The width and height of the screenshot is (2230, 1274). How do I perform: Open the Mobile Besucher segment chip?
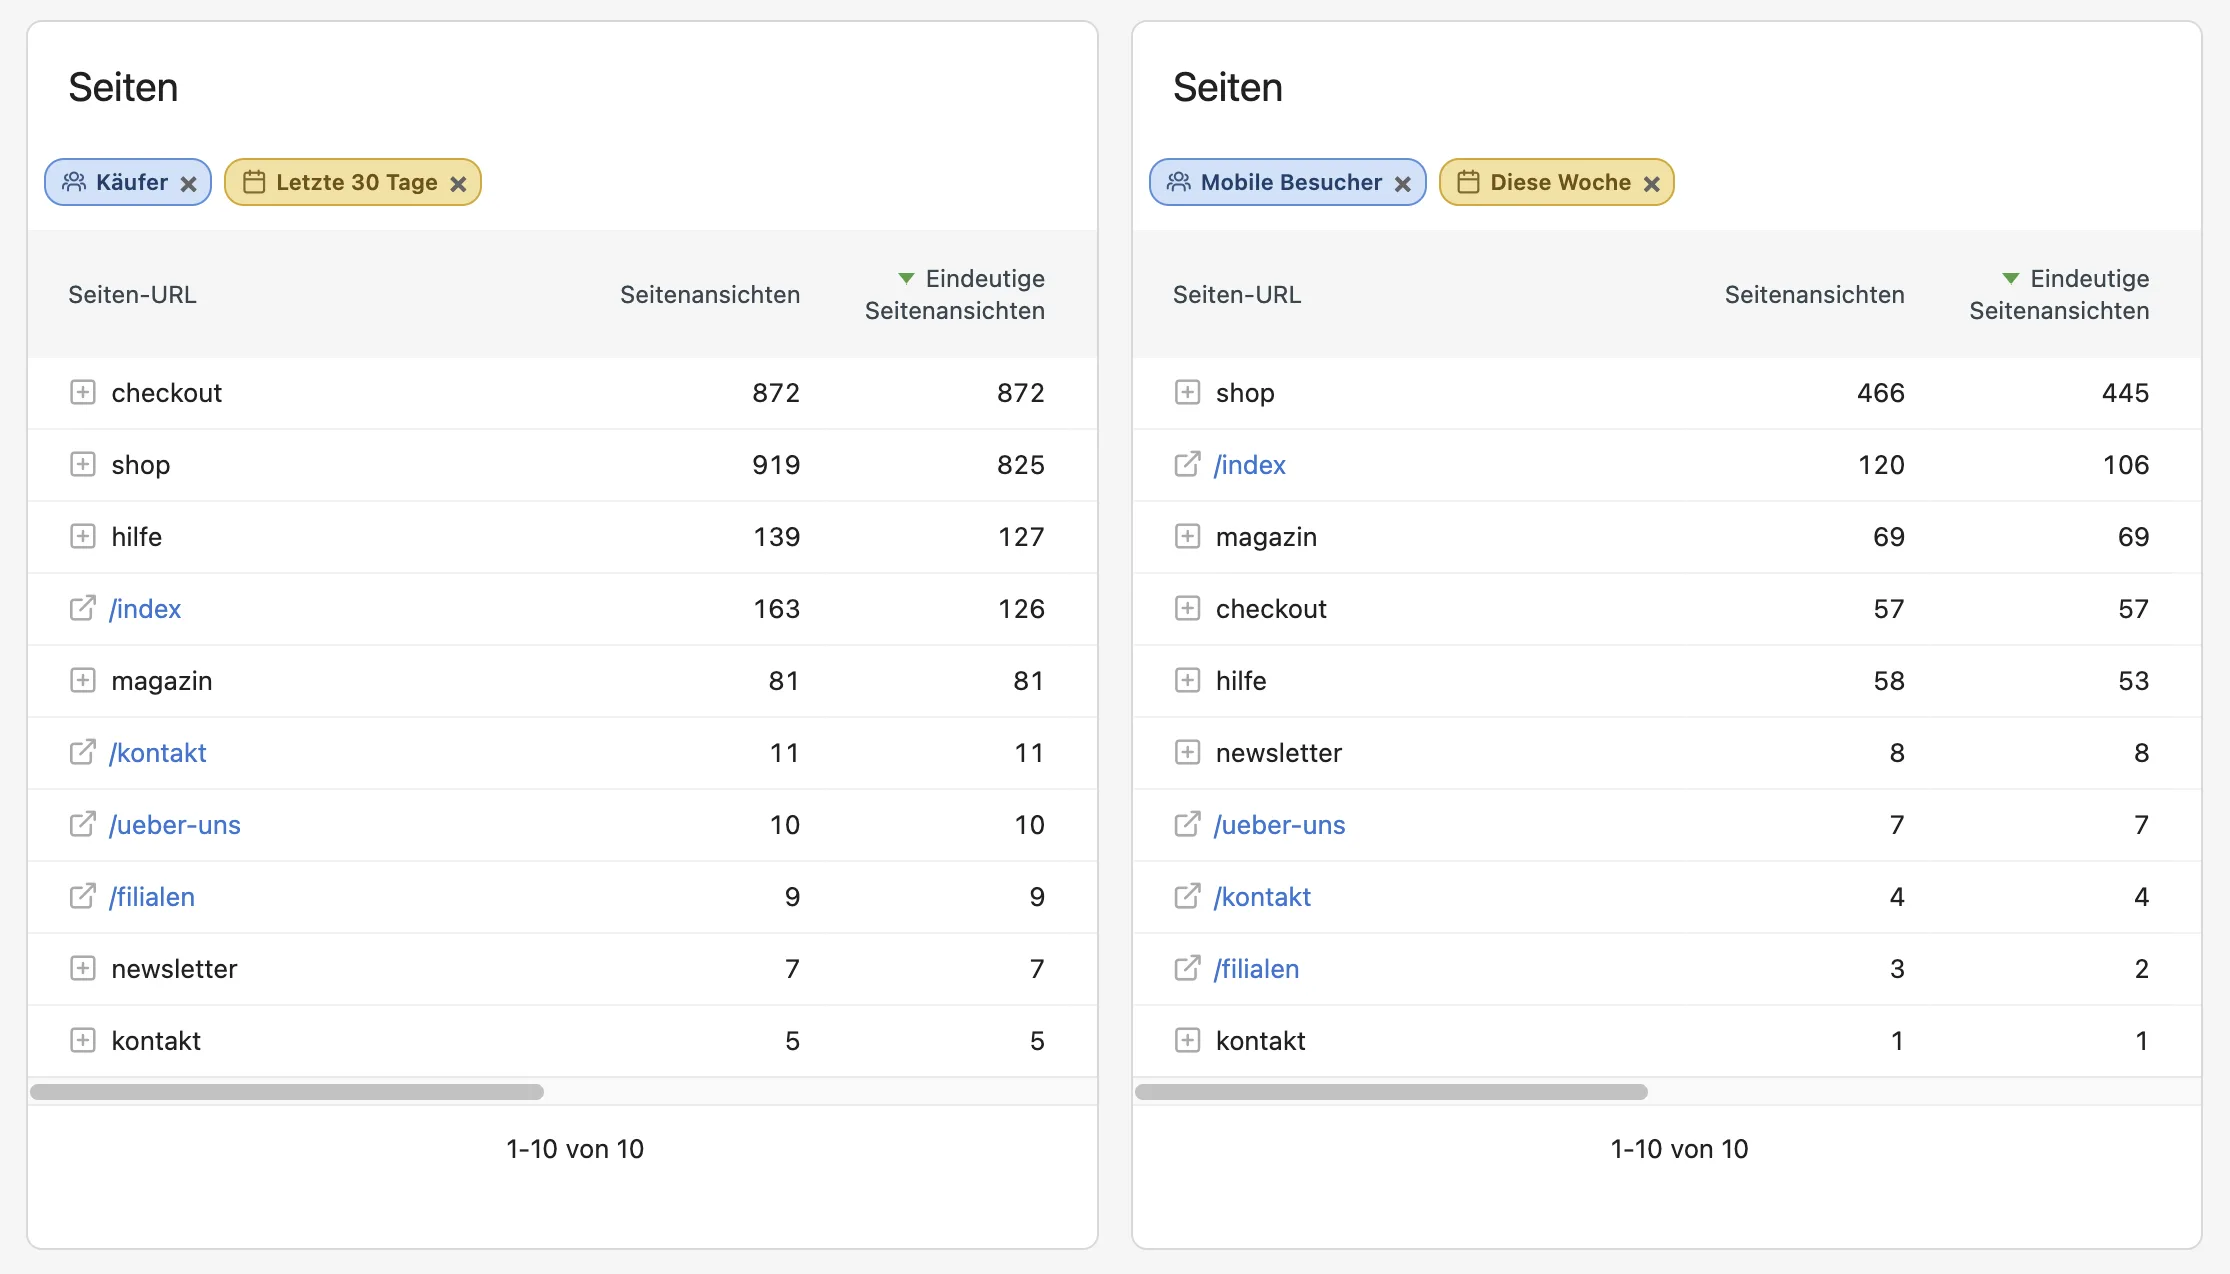(x=1288, y=182)
